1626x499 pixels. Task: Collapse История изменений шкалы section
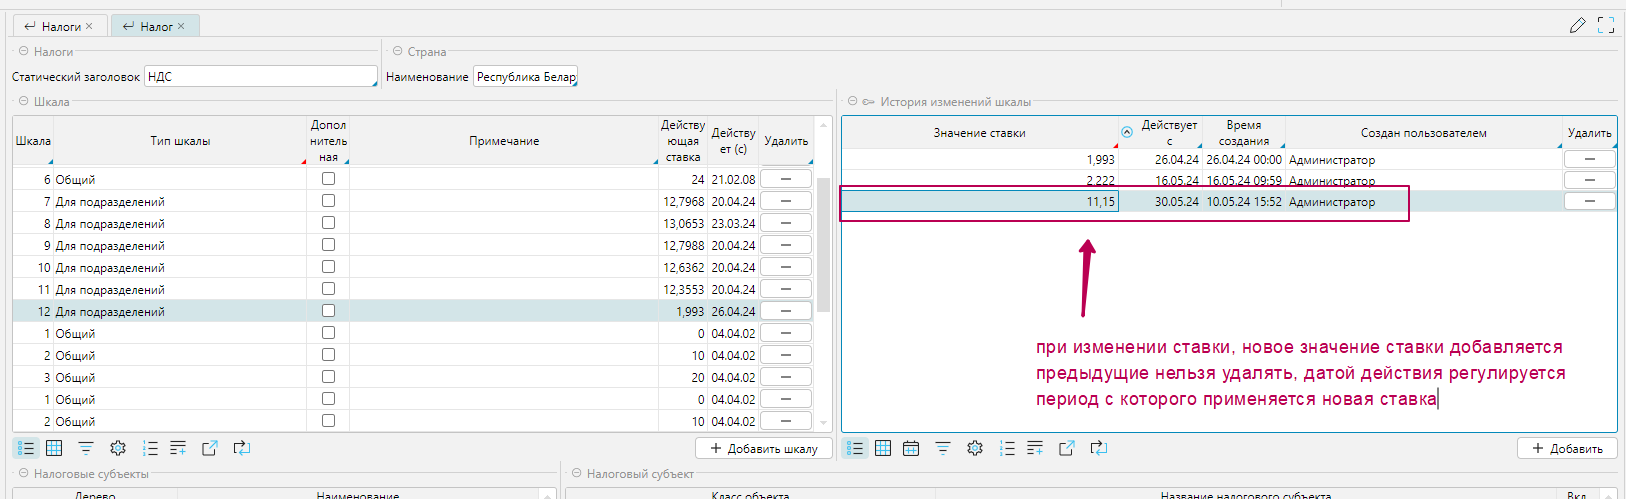852,101
